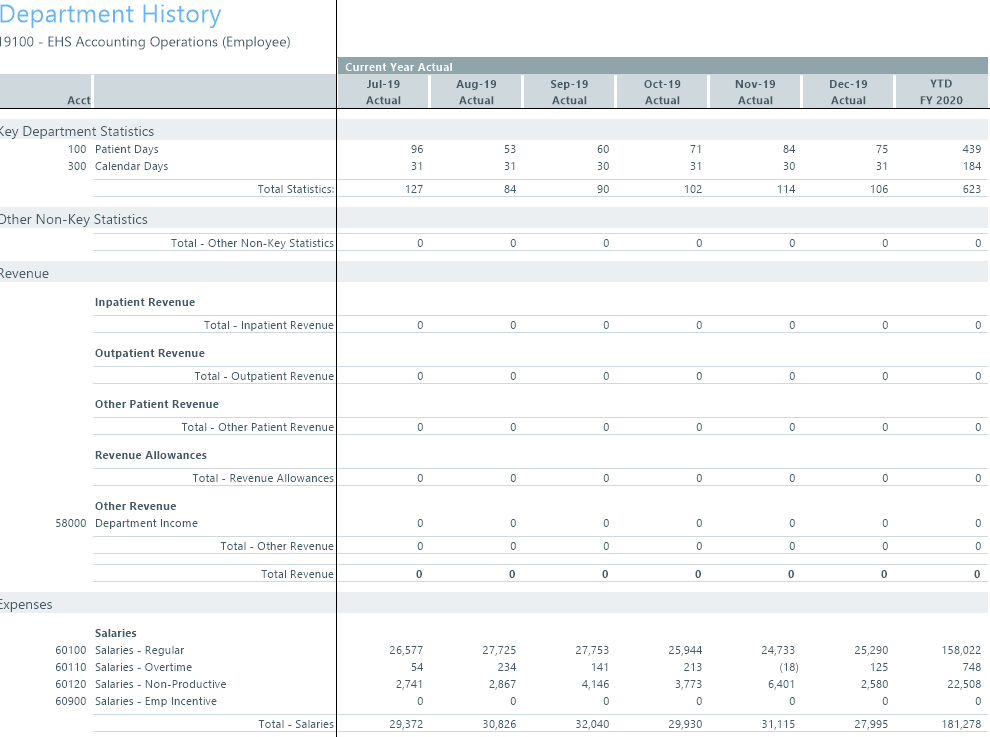Click the Other Non-Key Statistics section header
990x737 pixels.
point(74,219)
